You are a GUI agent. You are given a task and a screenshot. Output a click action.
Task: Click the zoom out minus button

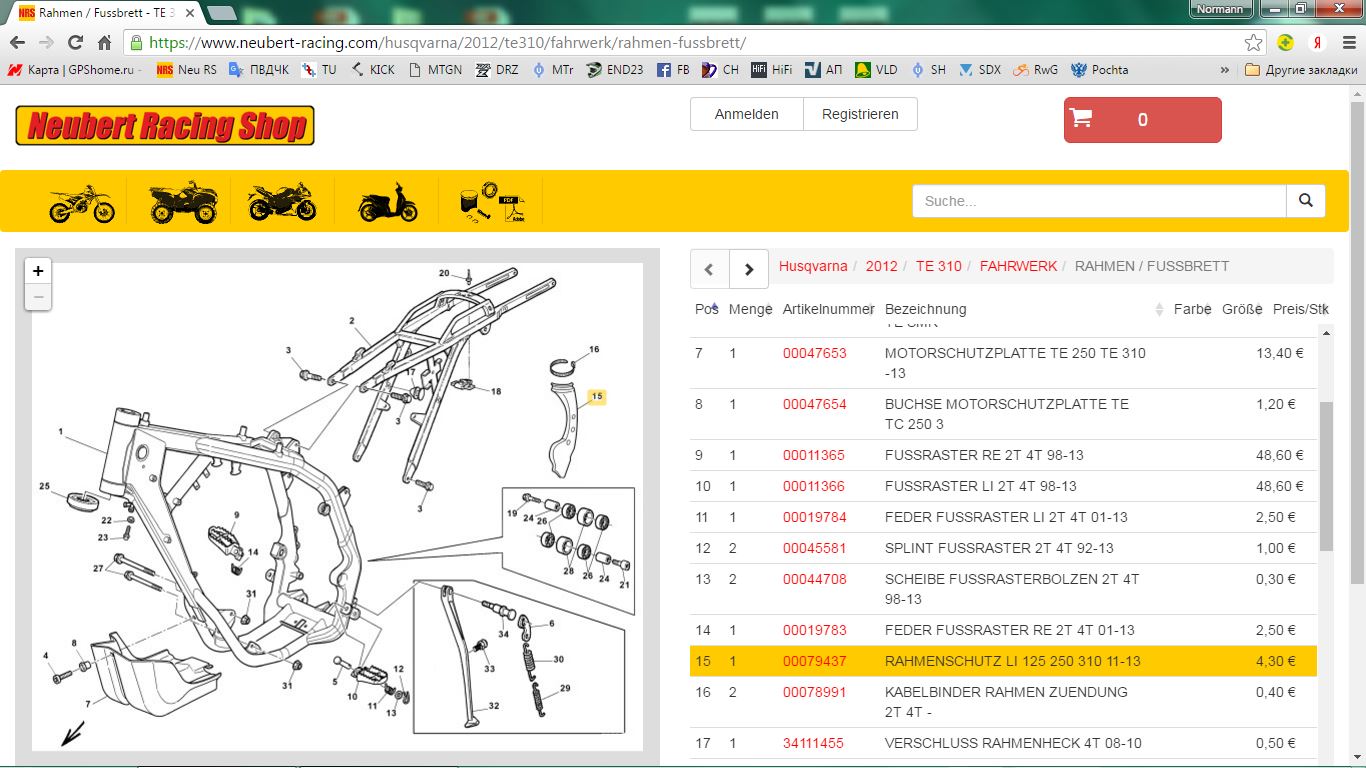click(x=38, y=297)
